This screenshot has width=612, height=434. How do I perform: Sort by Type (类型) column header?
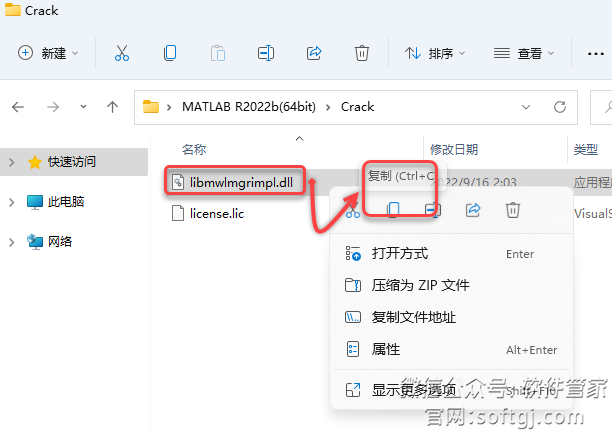(x=585, y=149)
